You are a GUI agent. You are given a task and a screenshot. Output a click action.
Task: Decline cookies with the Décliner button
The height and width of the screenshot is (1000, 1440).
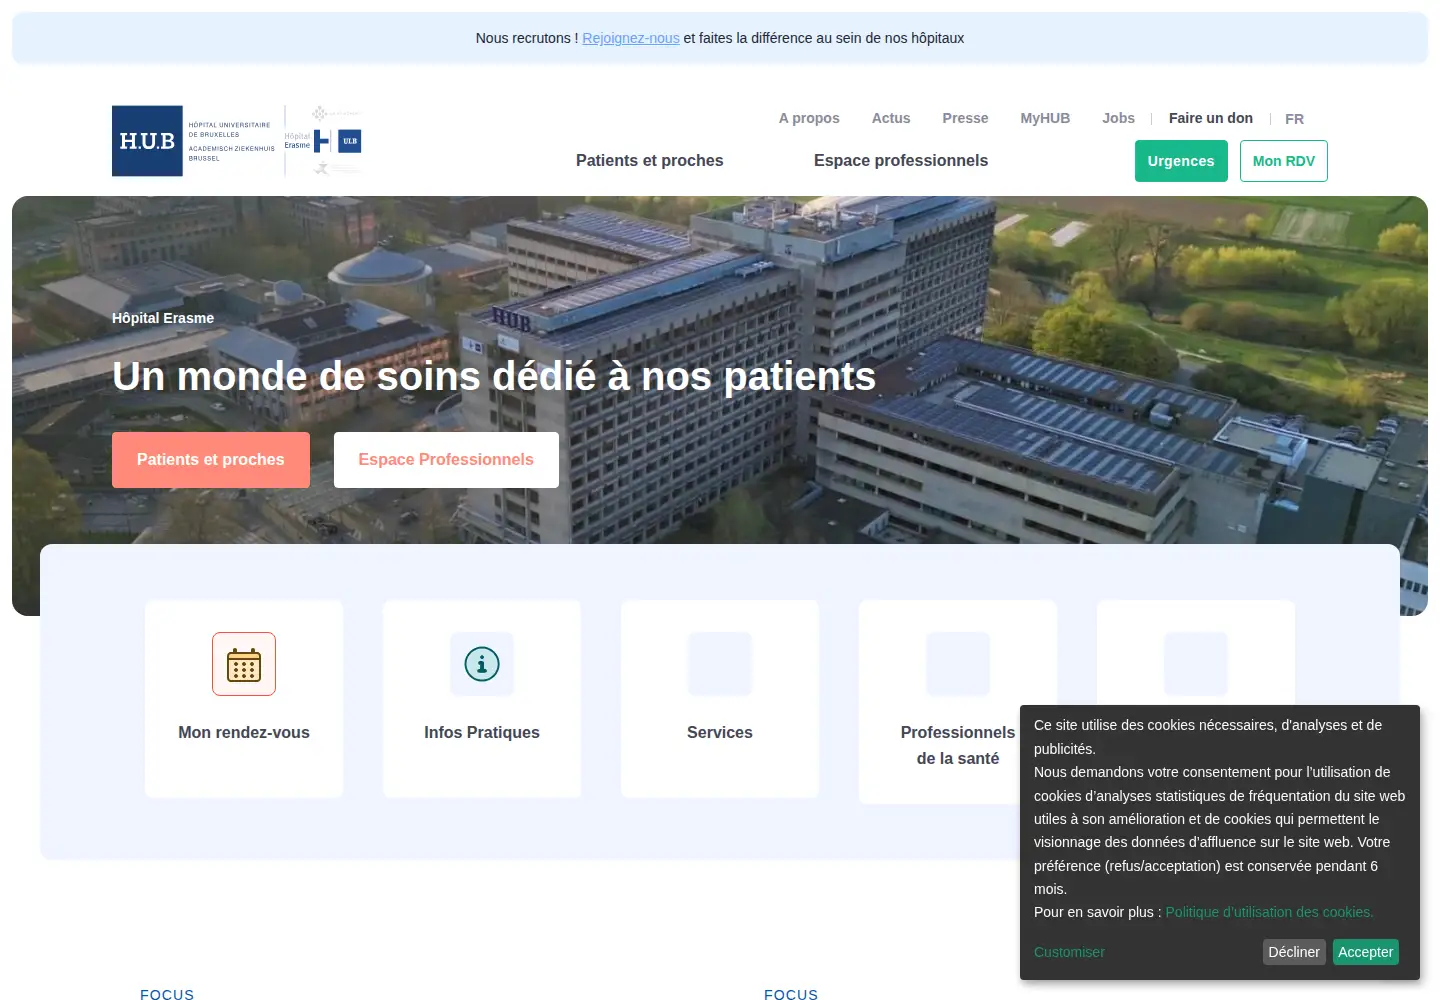click(1294, 952)
